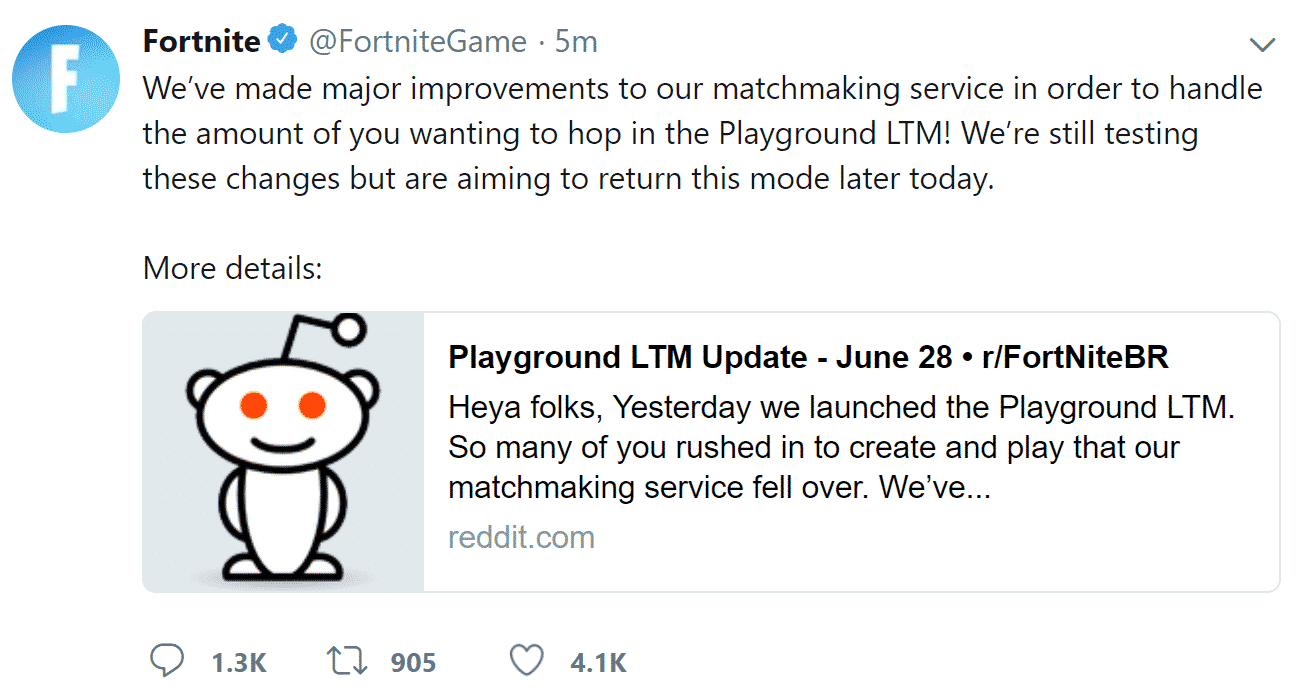
Task: Click the 'return this mode later today' line
Action: coord(568,178)
